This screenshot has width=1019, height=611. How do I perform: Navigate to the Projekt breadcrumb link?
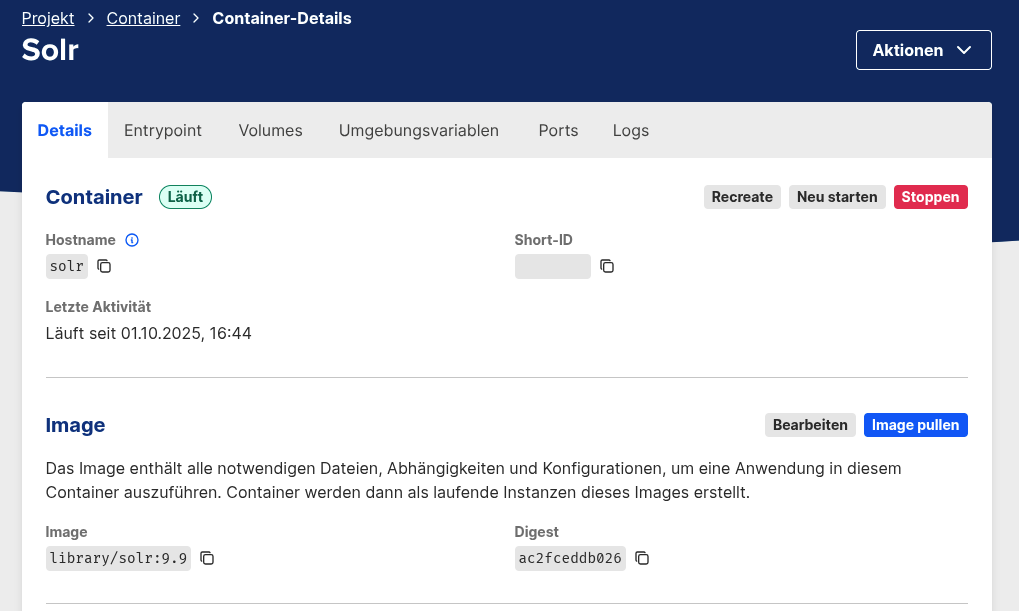(48, 18)
